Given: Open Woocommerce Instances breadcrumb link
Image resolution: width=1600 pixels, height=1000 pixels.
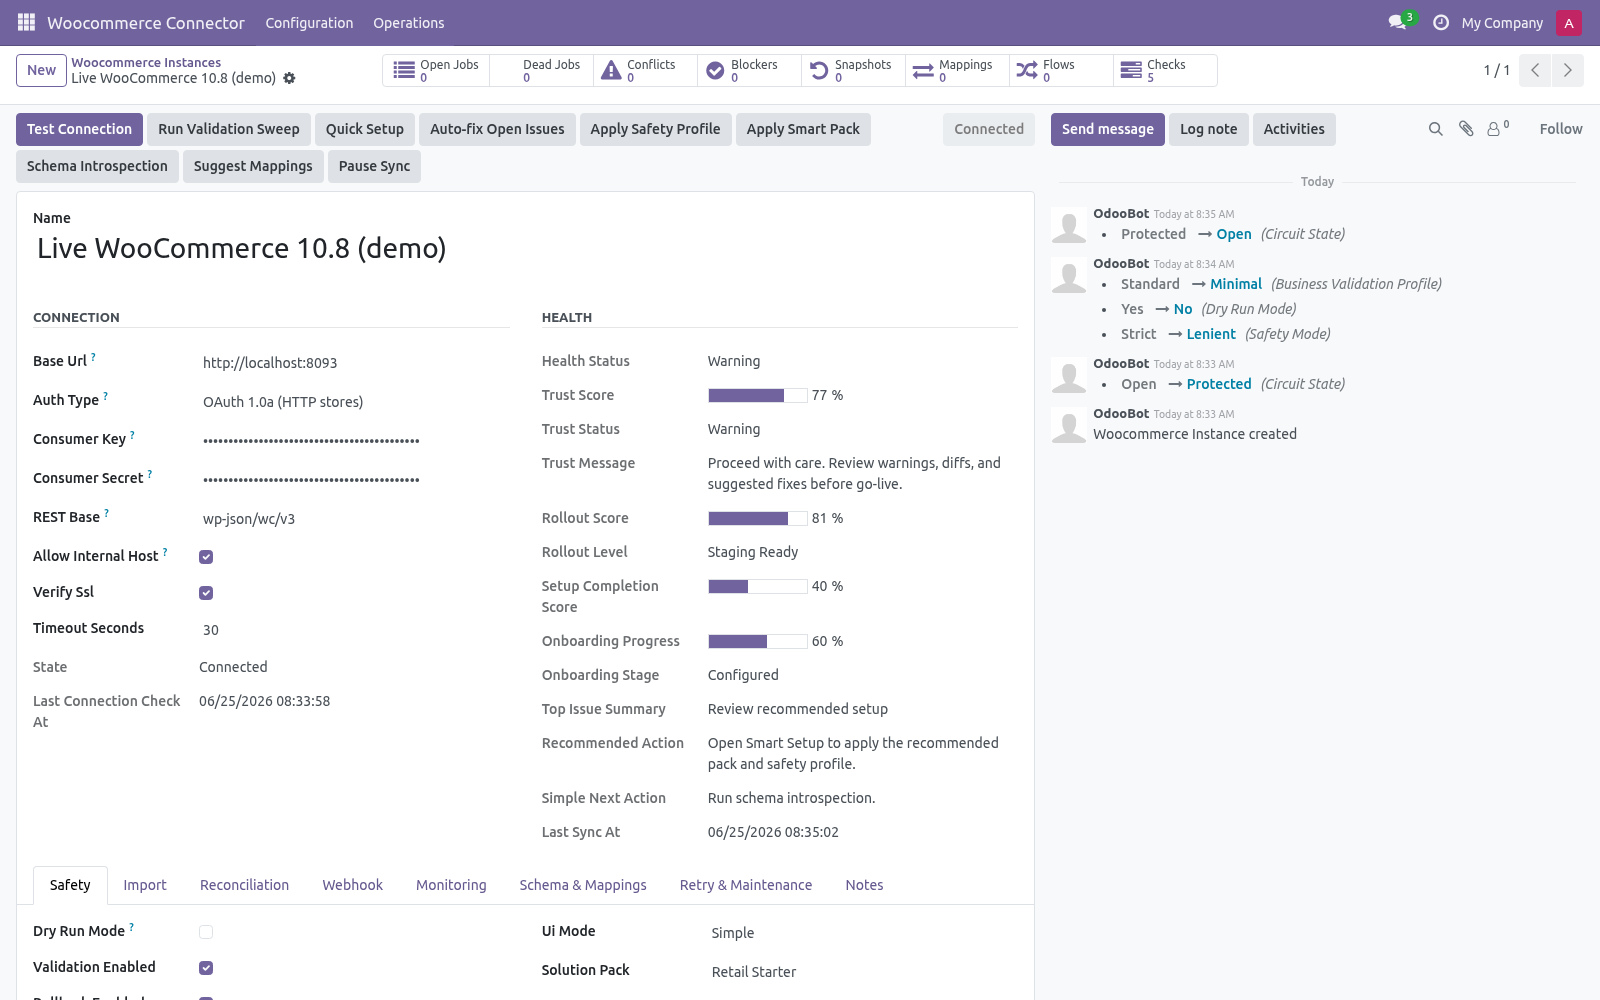Looking at the screenshot, I should pyautogui.click(x=146, y=62).
